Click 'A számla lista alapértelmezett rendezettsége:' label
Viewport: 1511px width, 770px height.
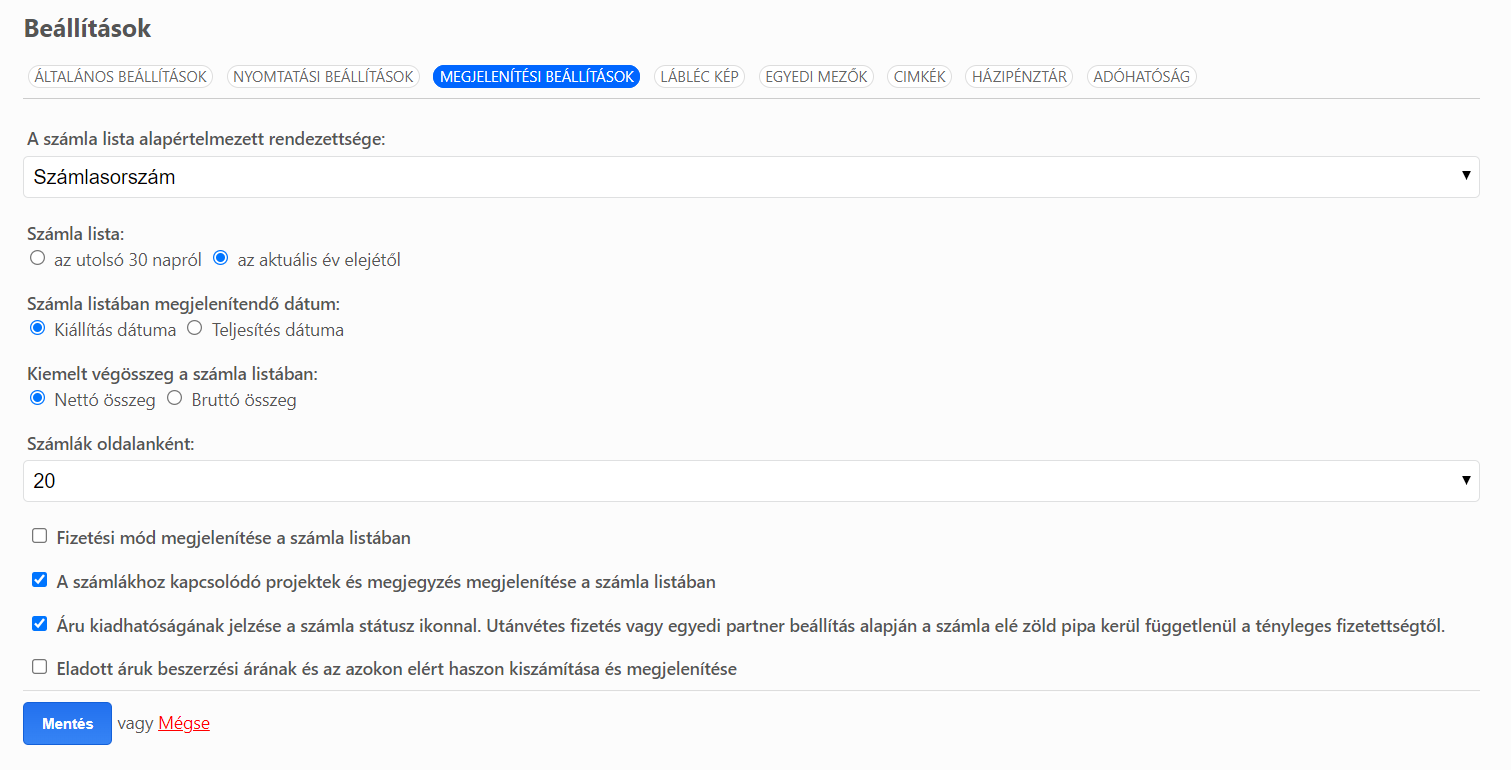click(x=206, y=140)
